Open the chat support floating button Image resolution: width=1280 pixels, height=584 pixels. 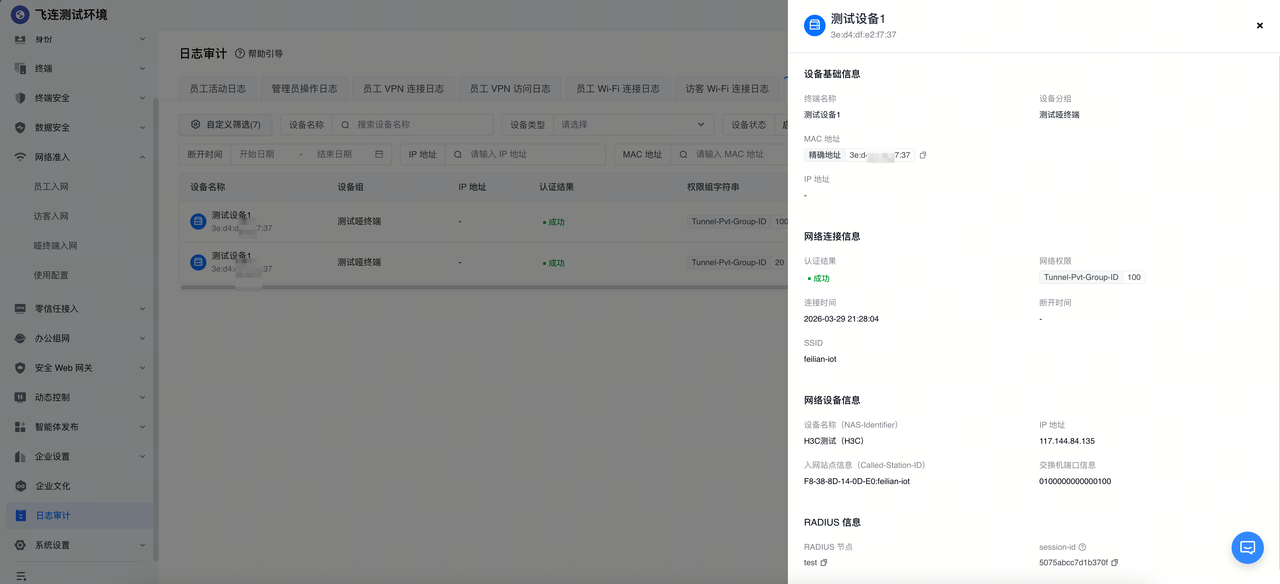click(1248, 547)
